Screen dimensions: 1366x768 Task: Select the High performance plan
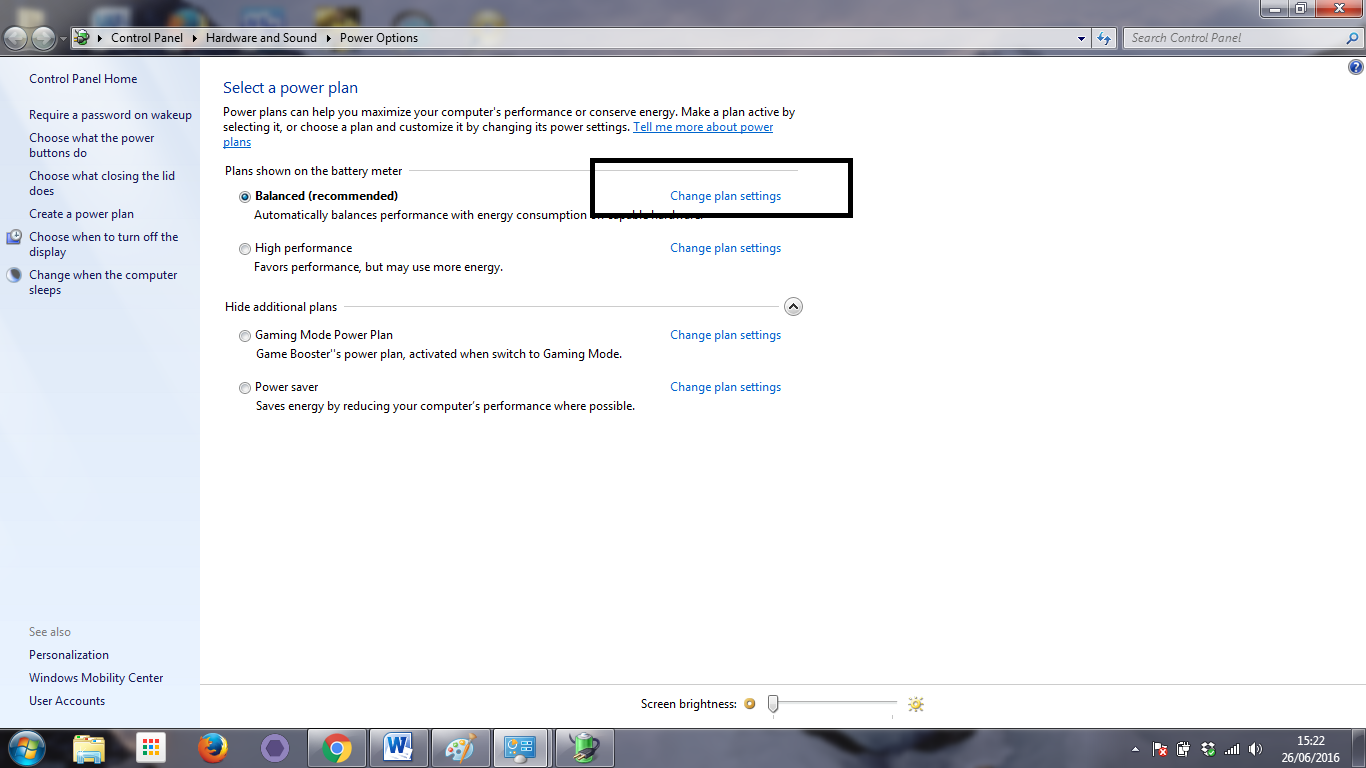pos(245,249)
